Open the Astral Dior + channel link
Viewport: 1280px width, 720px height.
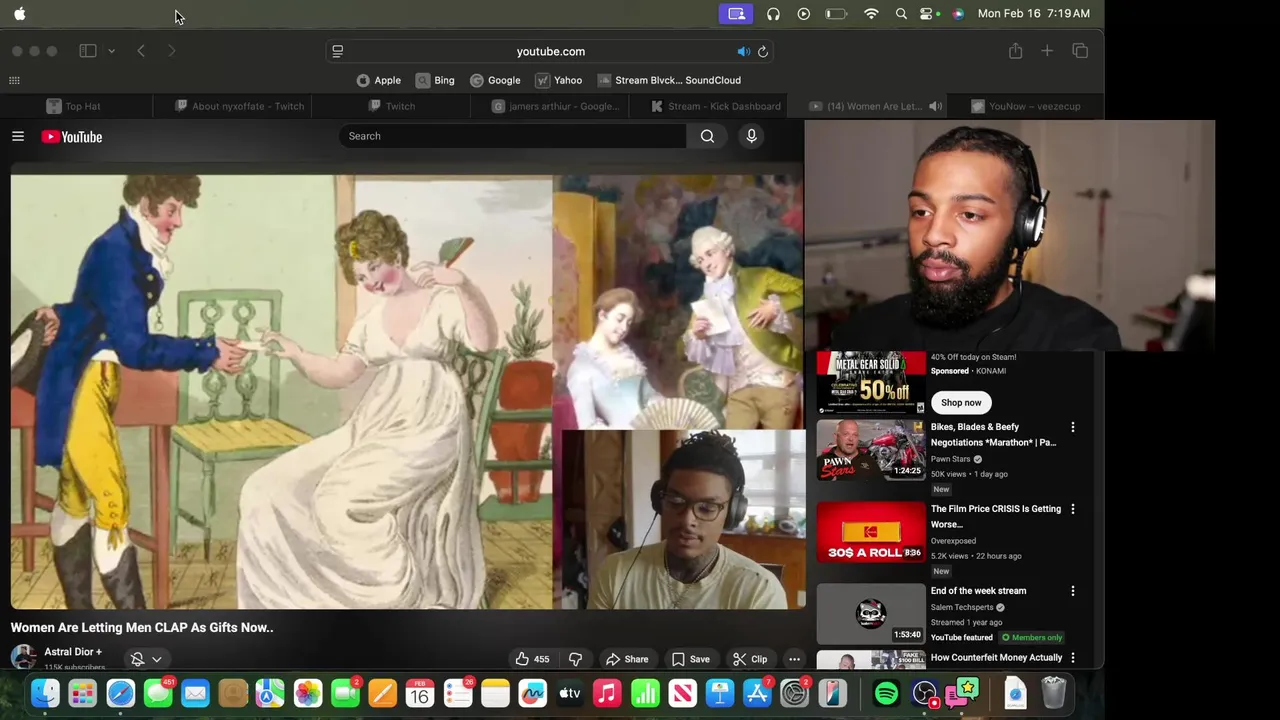(x=73, y=652)
